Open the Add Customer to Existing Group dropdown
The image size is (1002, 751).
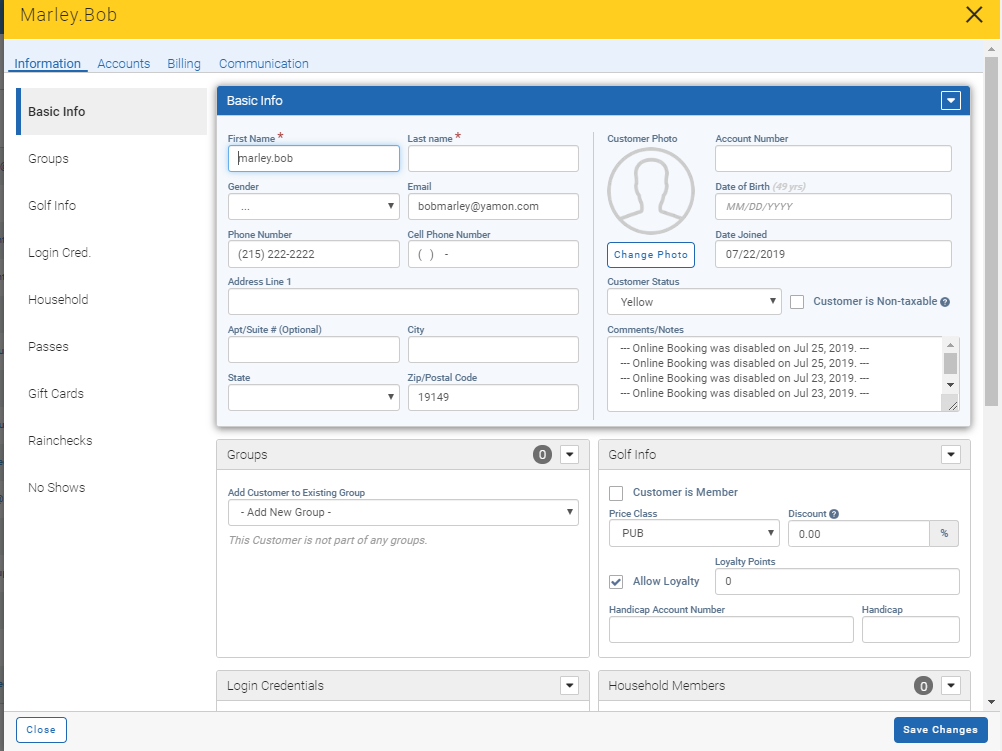[x=403, y=513]
